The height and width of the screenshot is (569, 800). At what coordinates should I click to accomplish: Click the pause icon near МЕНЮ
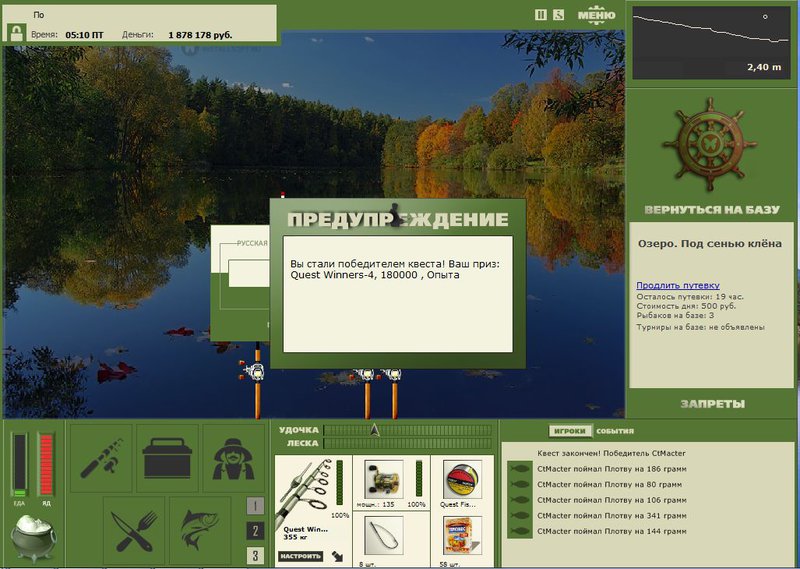[541, 15]
